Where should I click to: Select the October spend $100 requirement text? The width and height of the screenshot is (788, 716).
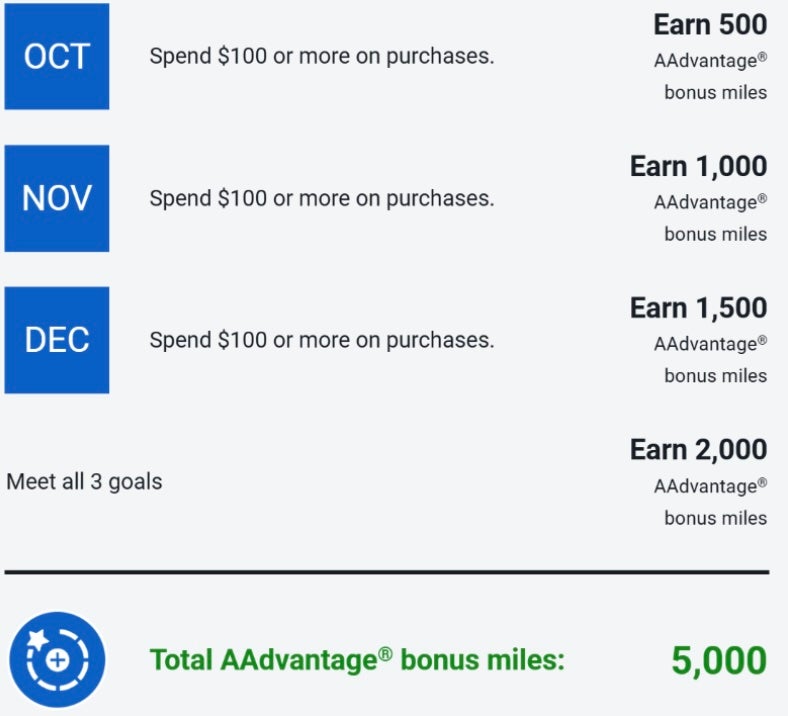[x=321, y=56]
